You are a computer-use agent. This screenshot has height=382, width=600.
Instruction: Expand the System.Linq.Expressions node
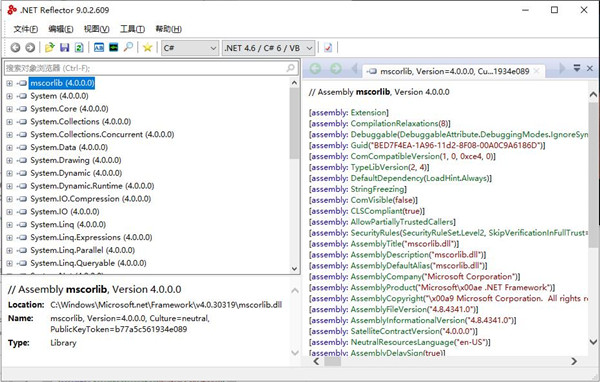[10, 238]
